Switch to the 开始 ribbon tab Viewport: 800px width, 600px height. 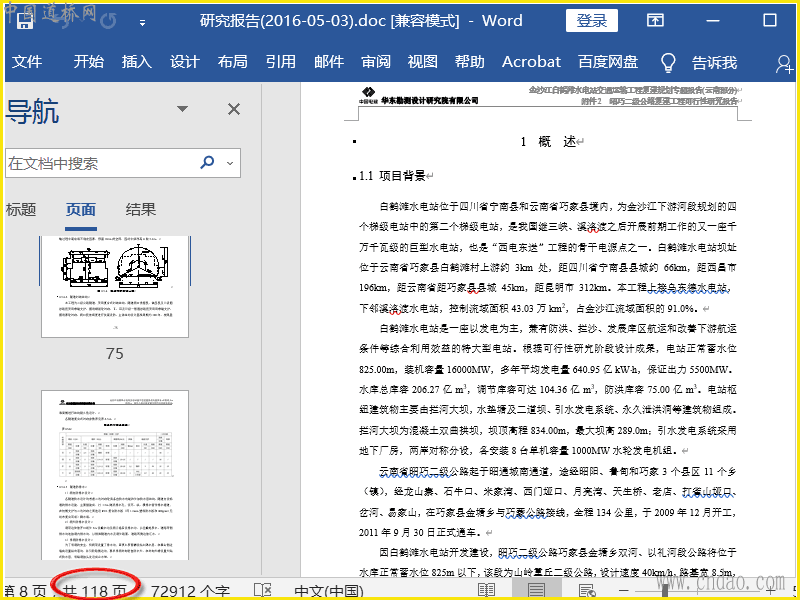[x=88, y=62]
